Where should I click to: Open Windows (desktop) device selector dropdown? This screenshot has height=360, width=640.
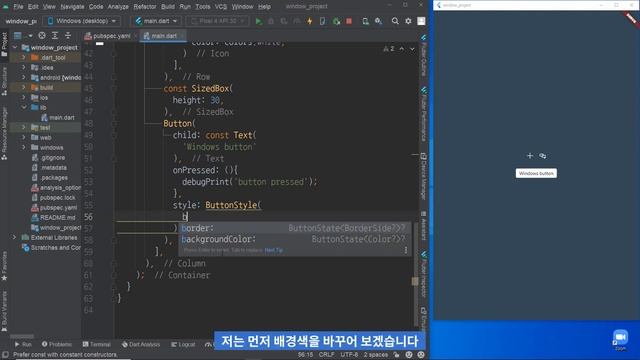pyautogui.click(x=82, y=21)
